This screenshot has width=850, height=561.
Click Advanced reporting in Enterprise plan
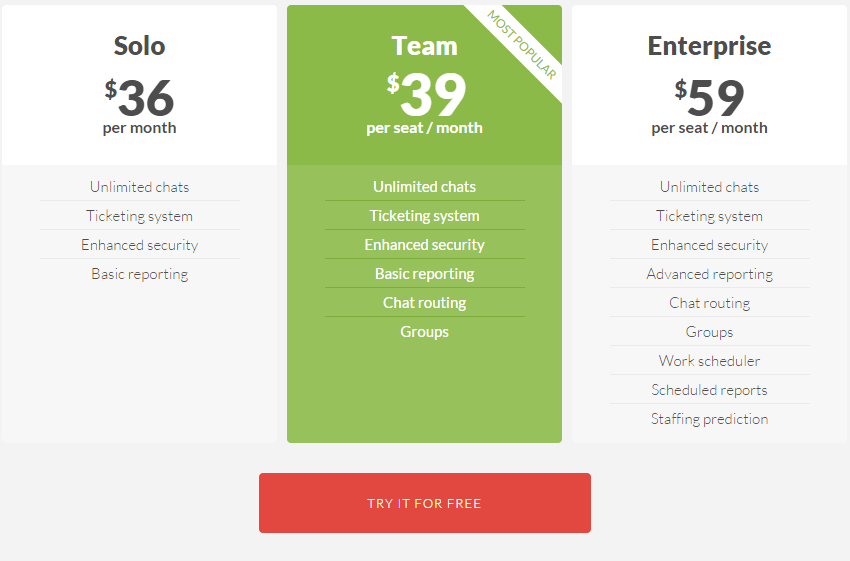(x=709, y=274)
